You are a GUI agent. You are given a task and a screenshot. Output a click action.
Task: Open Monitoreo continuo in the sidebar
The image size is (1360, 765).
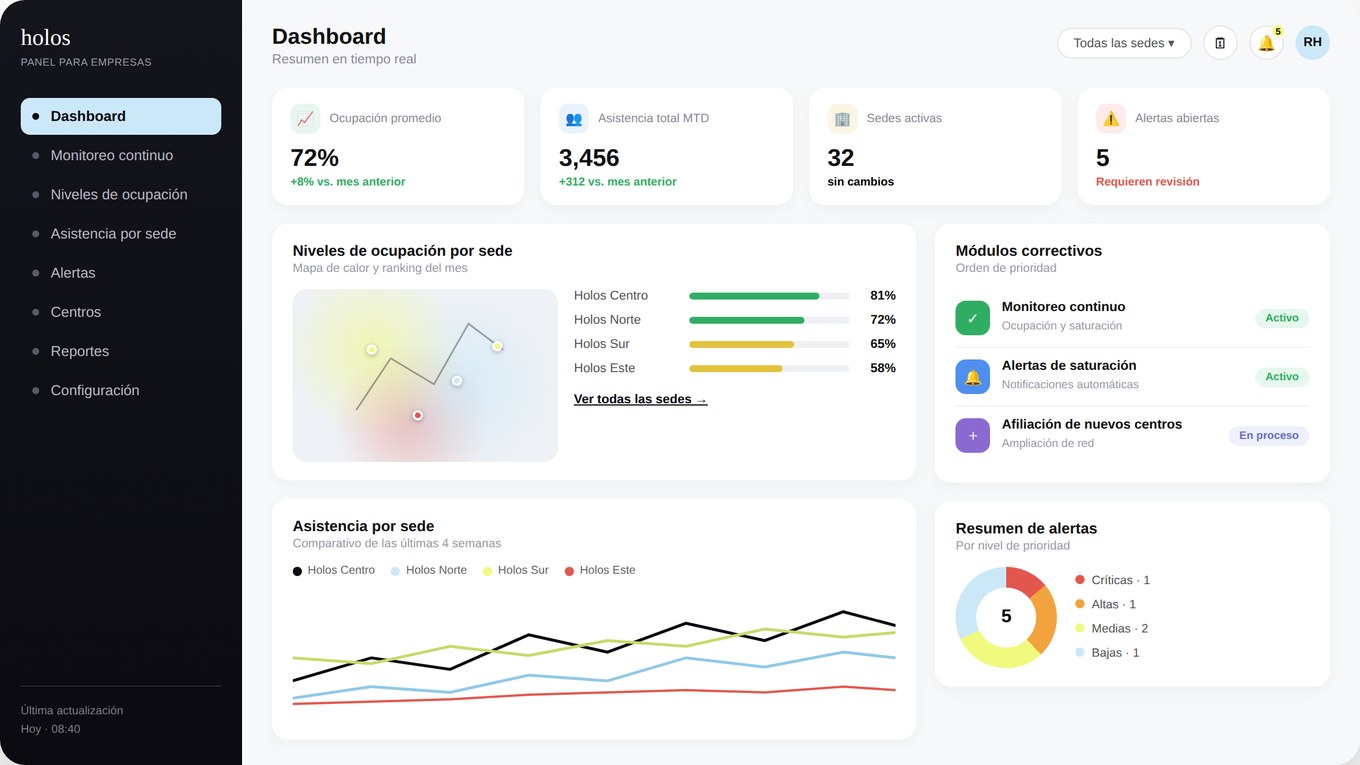pos(121,155)
